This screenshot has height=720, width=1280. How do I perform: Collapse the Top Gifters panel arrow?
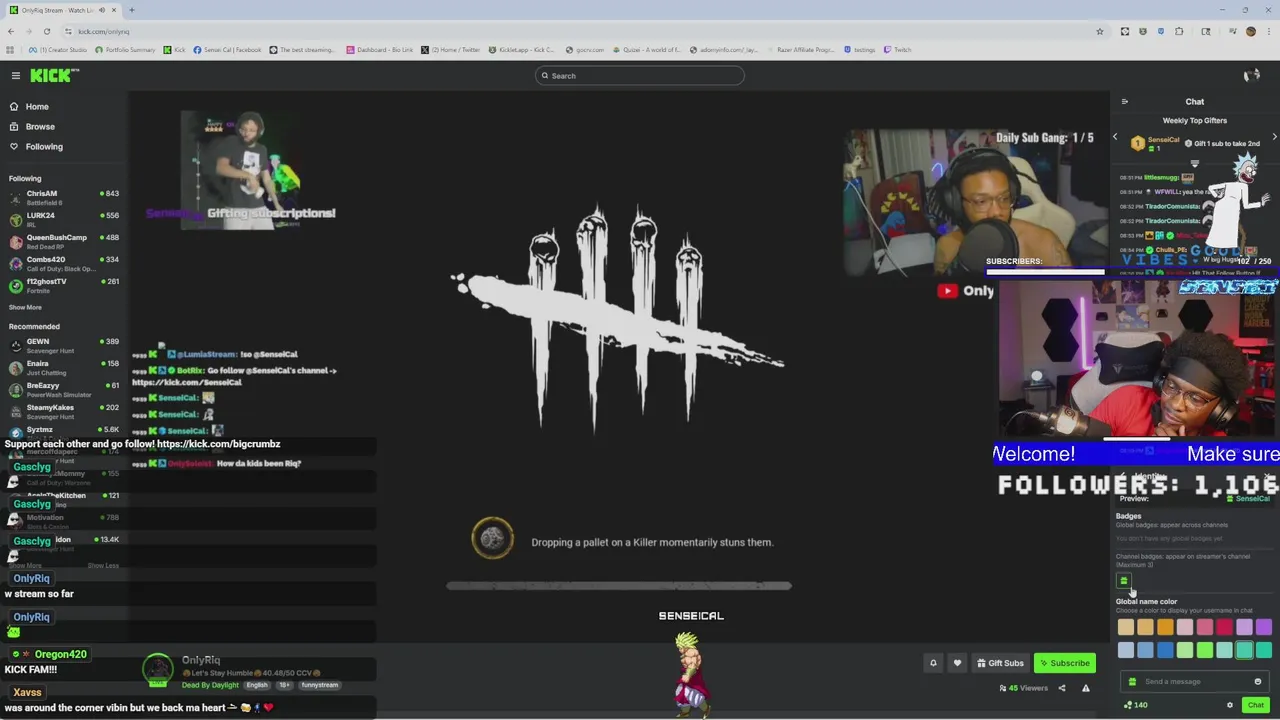(1194, 164)
